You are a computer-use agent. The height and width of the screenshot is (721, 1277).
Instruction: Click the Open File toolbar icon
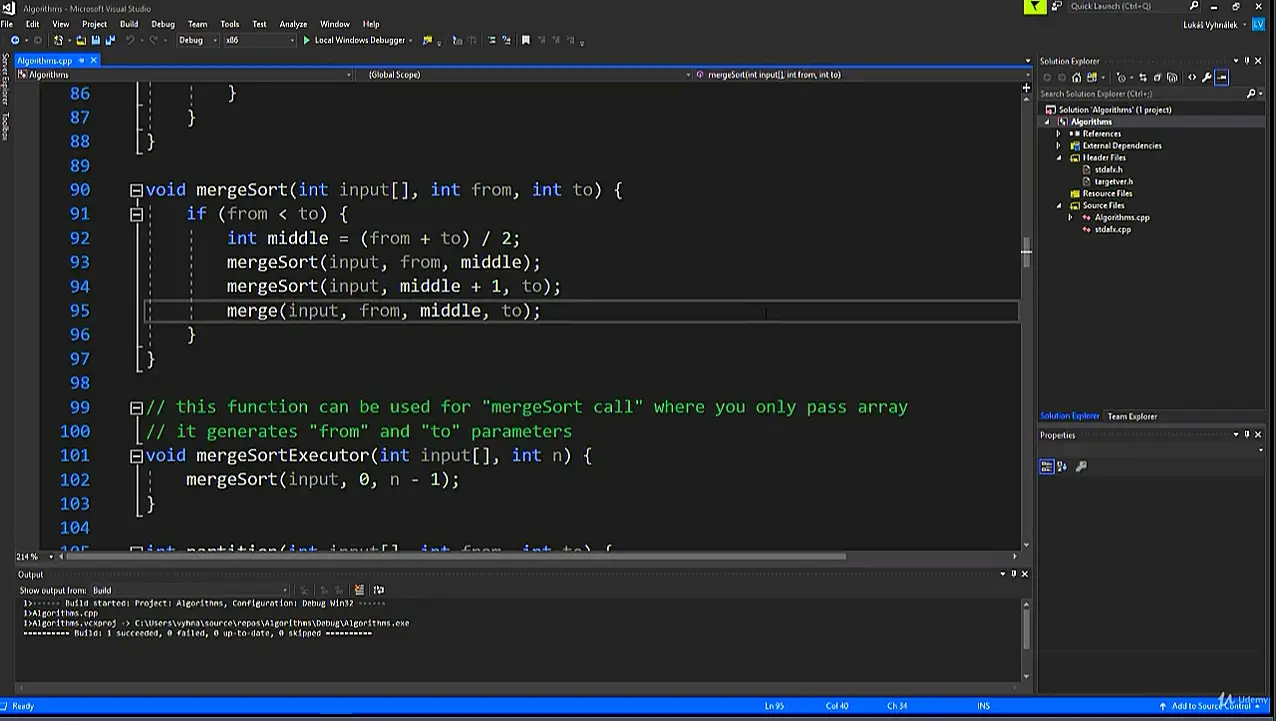coord(81,40)
